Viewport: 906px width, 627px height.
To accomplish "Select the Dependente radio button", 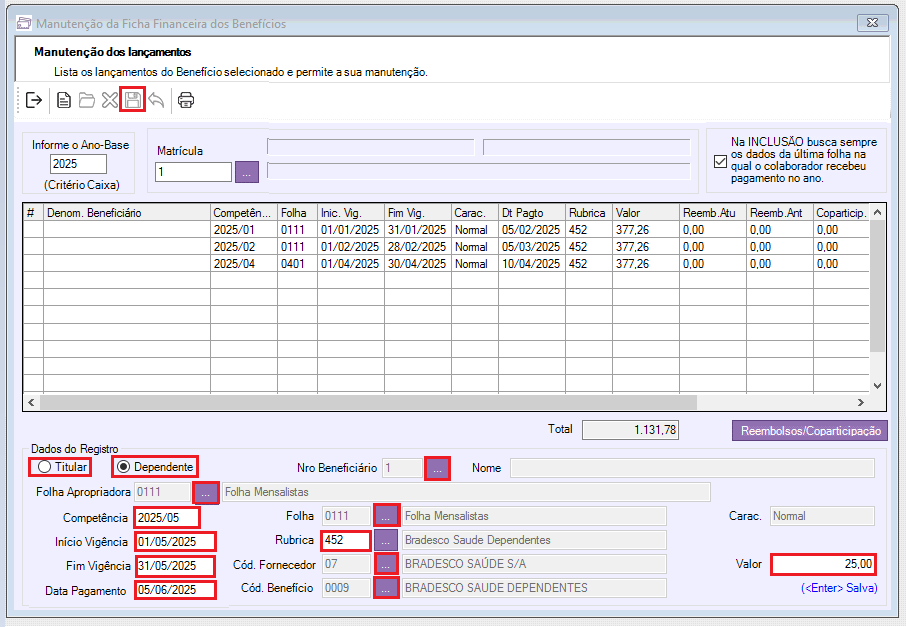I will tap(124, 467).
